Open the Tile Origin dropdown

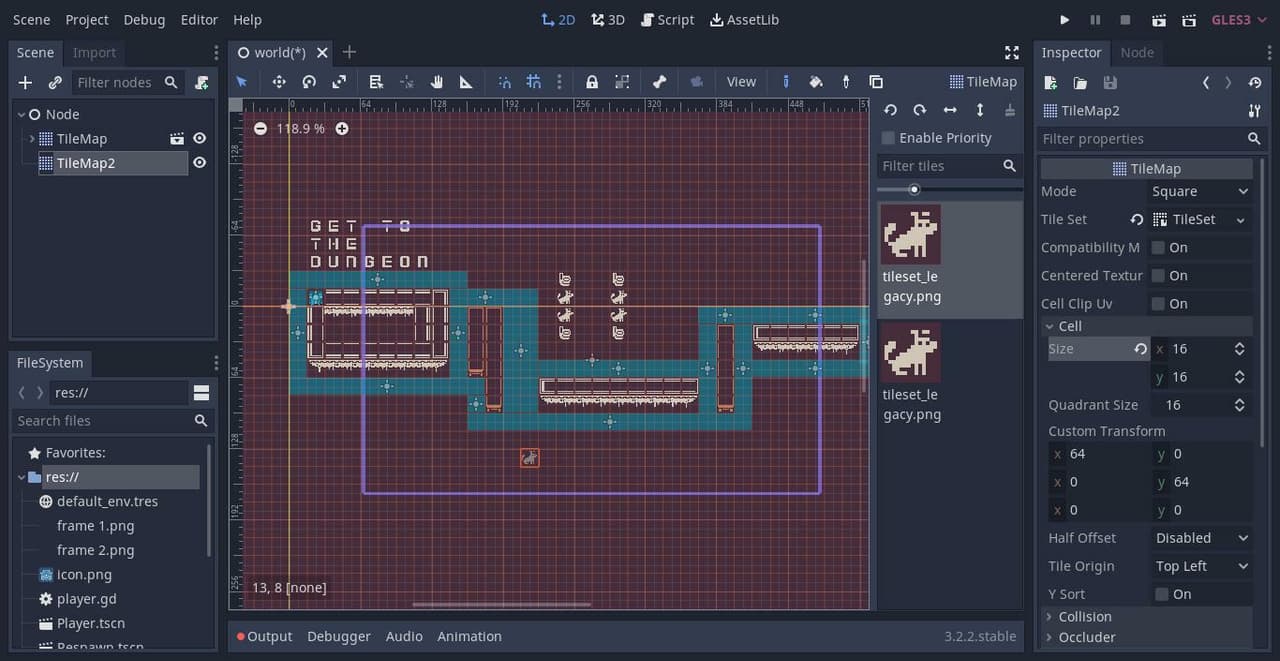pyautogui.click(x=1201, y=566)
